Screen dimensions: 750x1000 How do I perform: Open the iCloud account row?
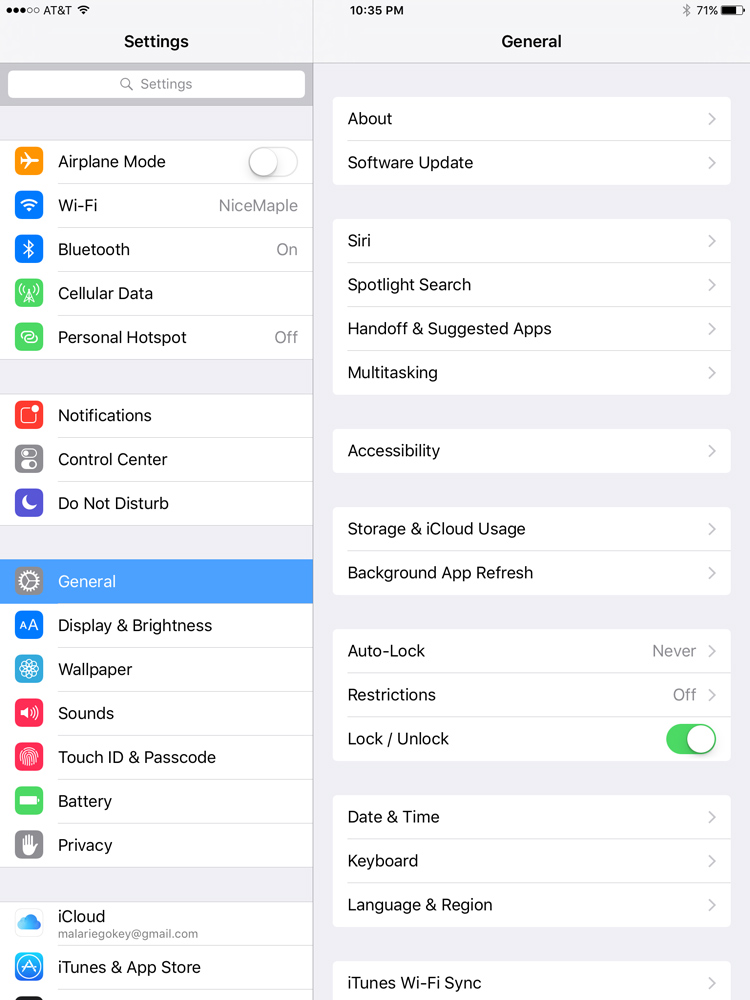156,923
